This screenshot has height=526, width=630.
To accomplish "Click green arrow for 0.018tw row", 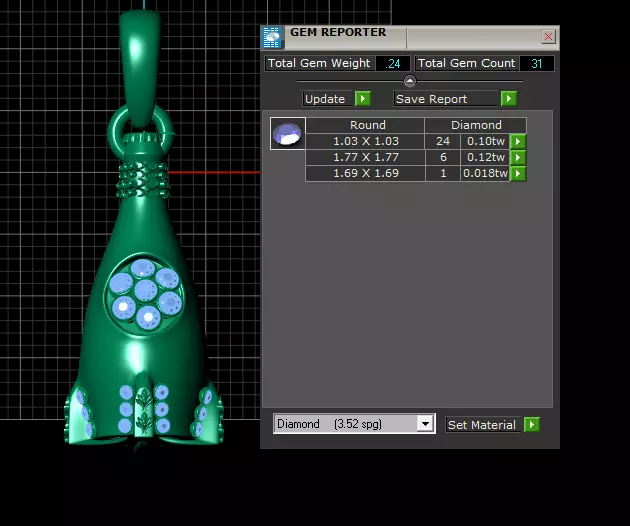I will coord(518,173).
